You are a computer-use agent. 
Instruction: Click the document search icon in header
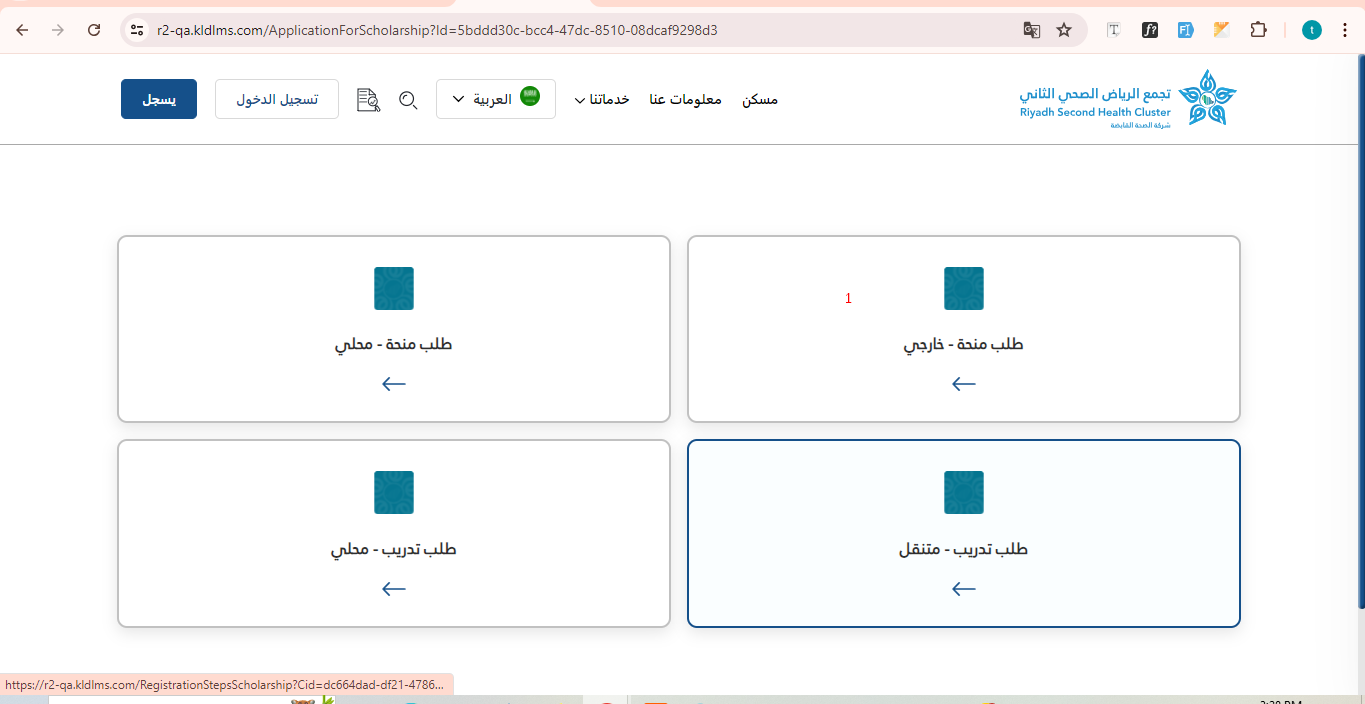(x=368, y=100)
